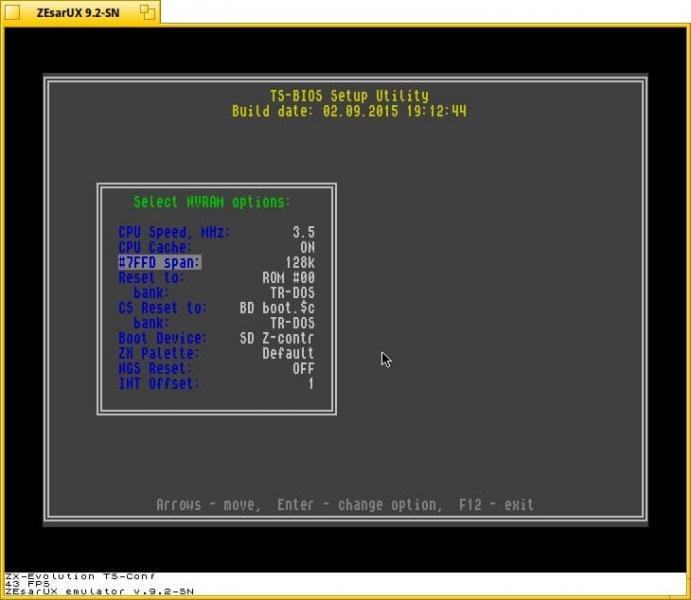Click the "Select NVRAM options:" heading
Viewport: 691px width, 600px height.
[212, 202]
